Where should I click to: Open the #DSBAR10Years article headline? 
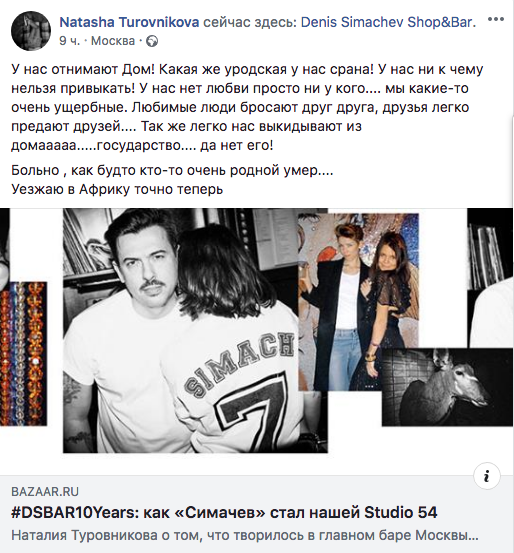[x=224, y=512]
